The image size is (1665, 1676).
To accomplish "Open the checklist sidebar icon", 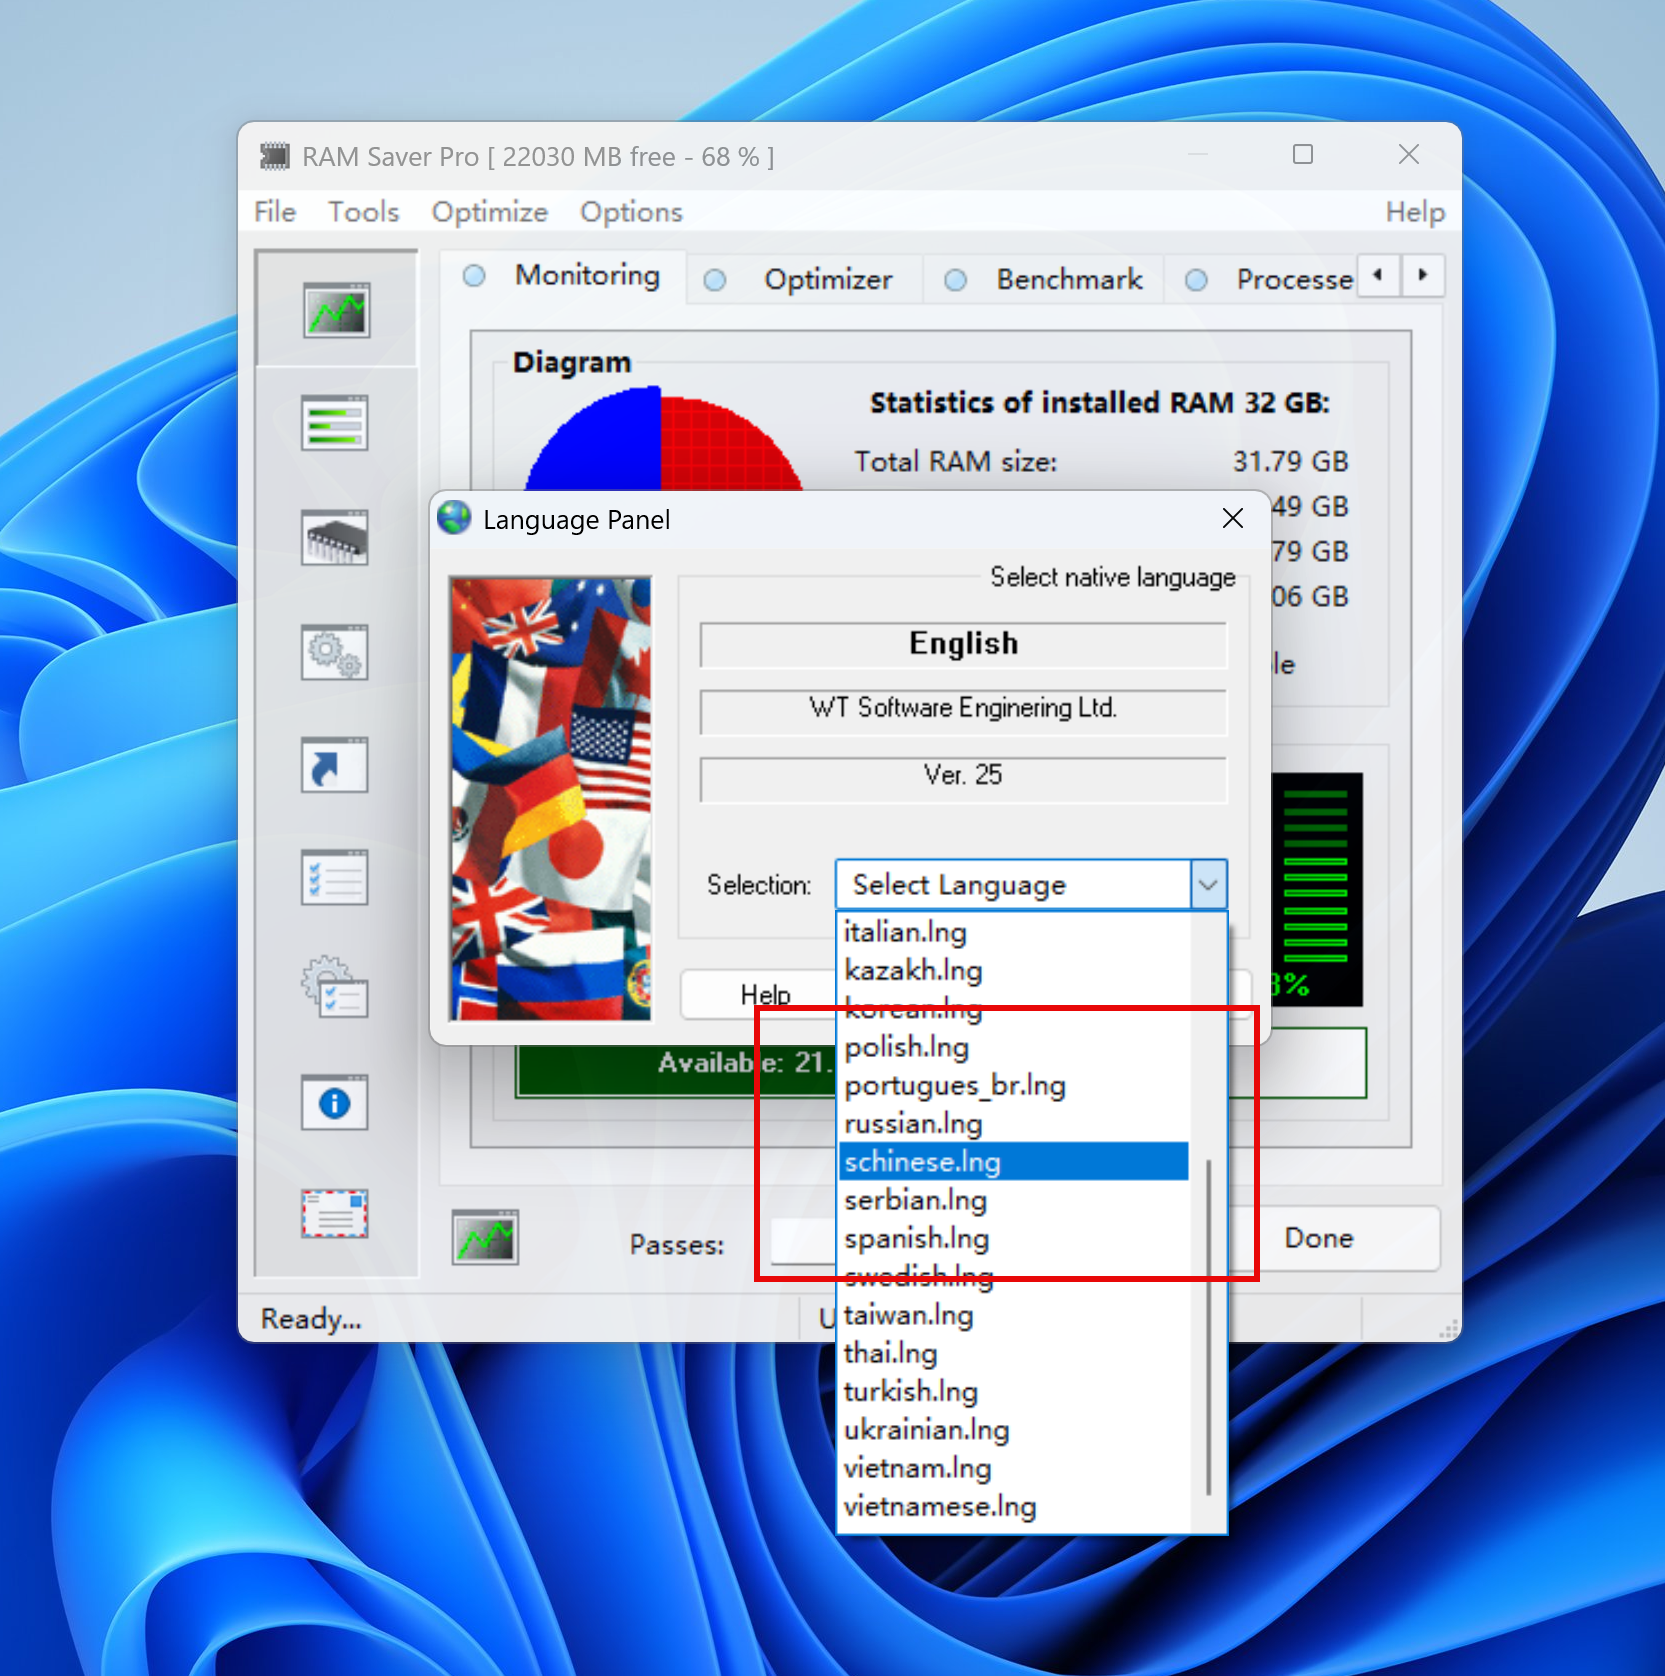I will point(335,877).
